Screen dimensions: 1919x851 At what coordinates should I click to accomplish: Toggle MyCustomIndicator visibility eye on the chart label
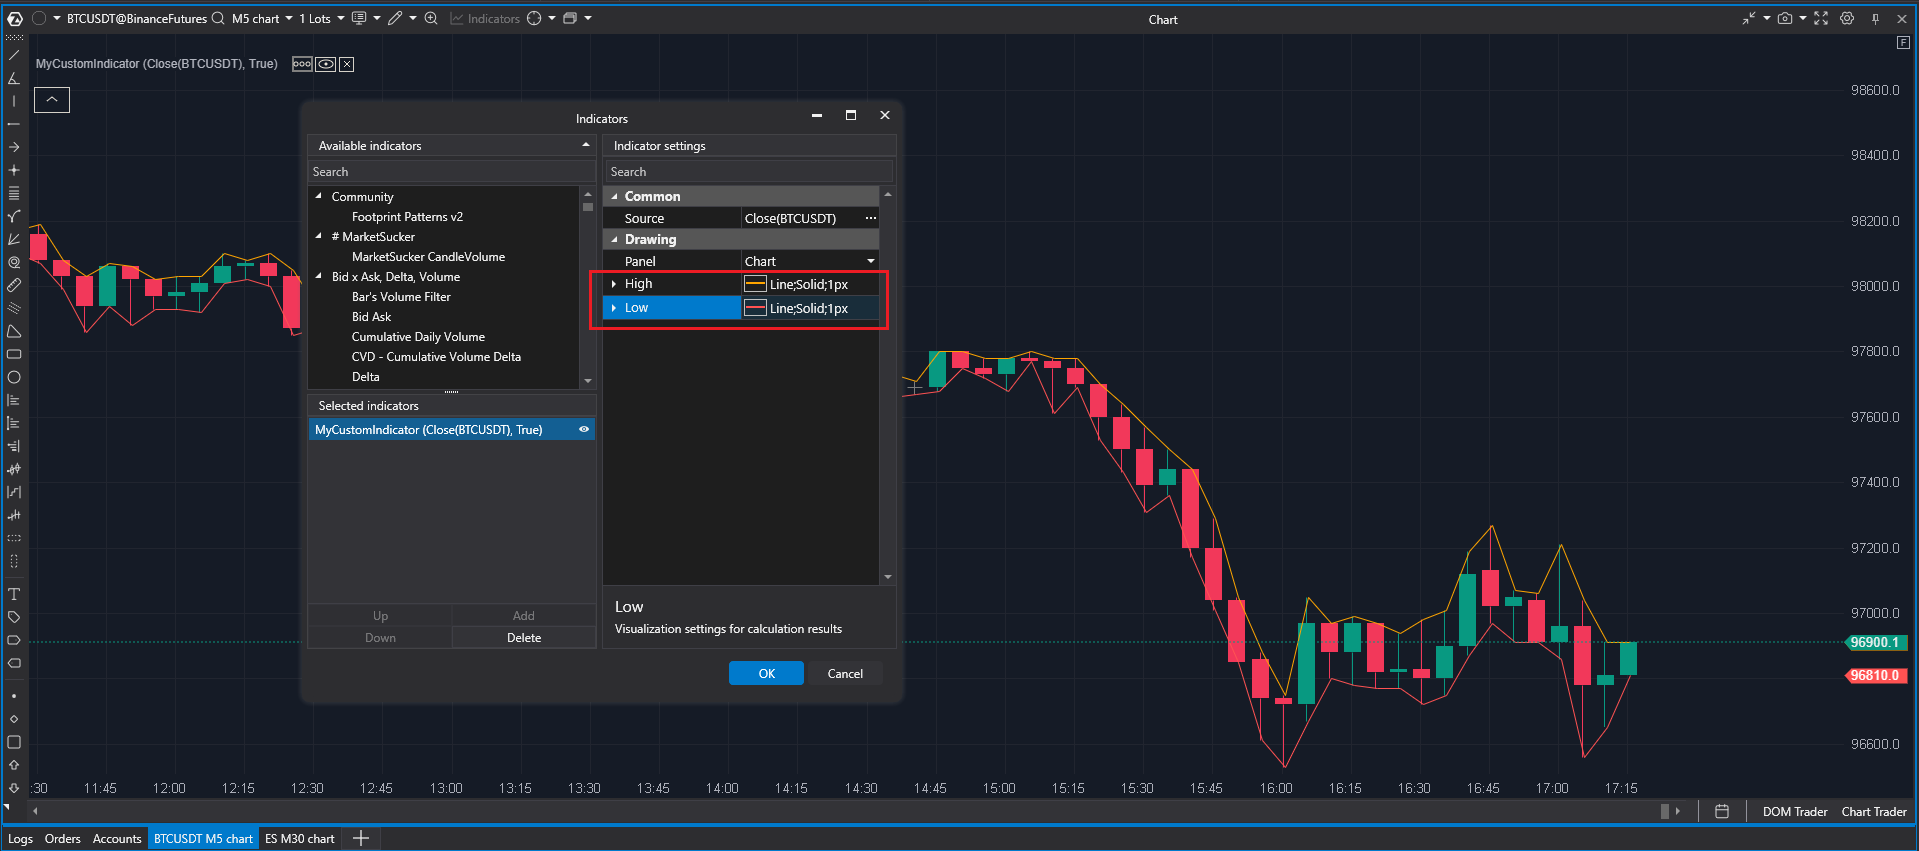326,64
